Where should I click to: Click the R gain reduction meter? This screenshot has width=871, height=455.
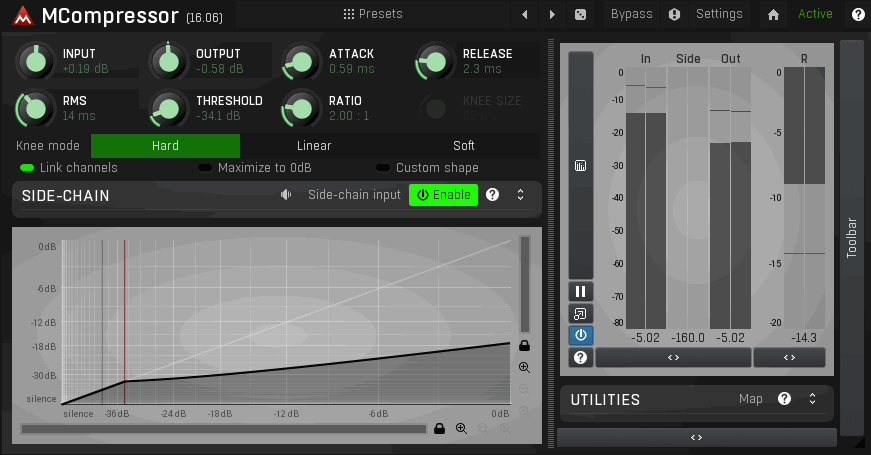(x=804, y=198)
